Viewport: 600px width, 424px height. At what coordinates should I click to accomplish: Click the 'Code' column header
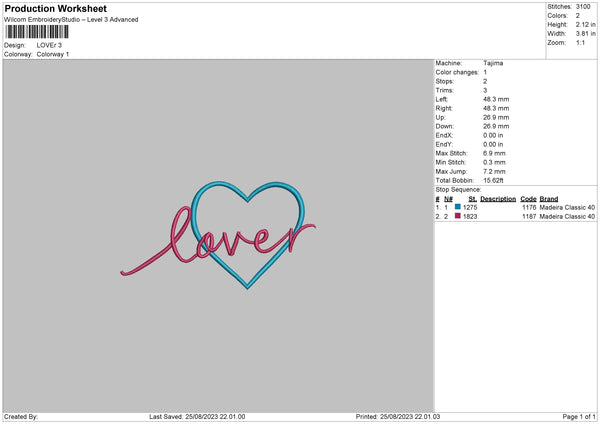(x=528, y=199)
